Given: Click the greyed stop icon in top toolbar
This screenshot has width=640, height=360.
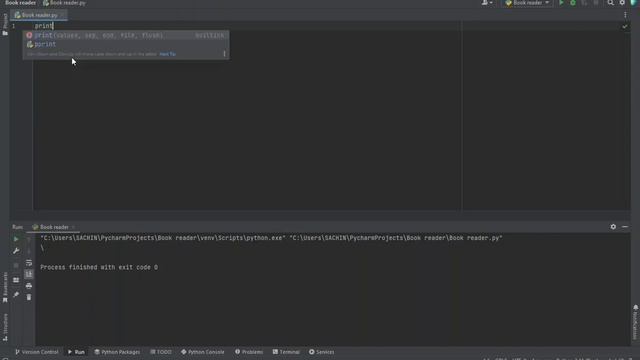Looking at the screenshot, I should pyautogui.click(x=596, y=3).
